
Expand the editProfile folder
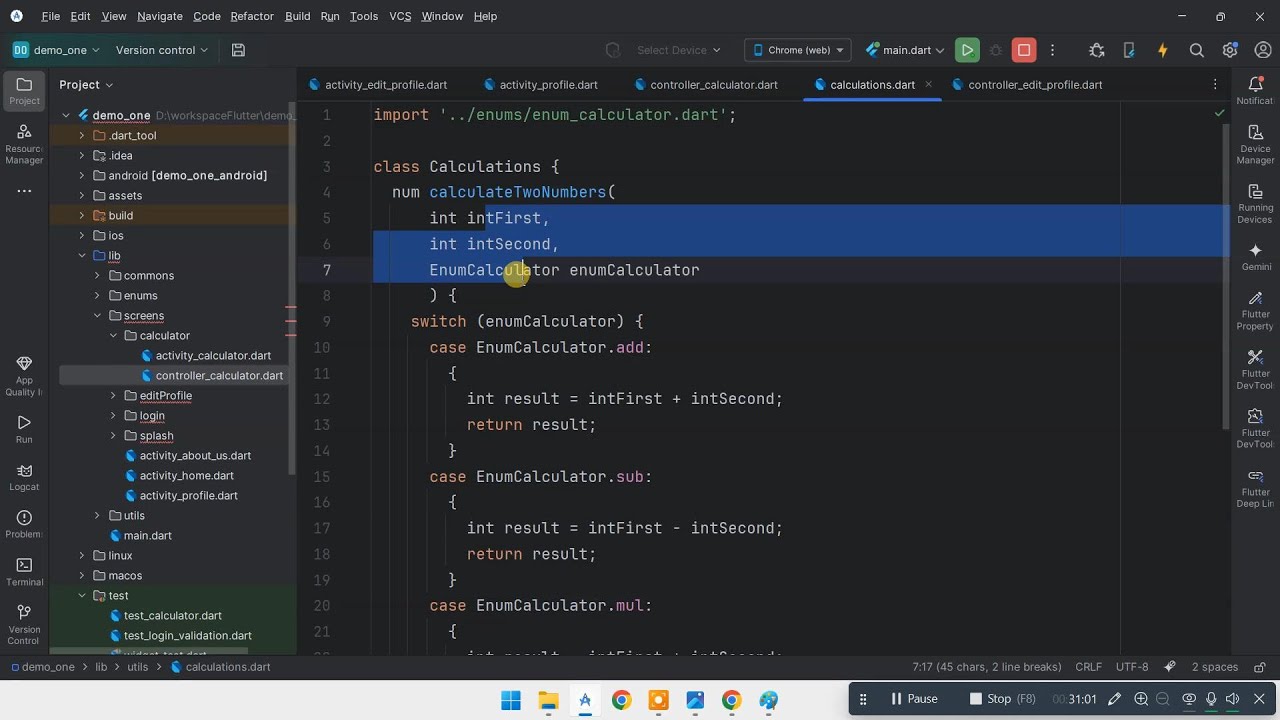click(113, 395)
